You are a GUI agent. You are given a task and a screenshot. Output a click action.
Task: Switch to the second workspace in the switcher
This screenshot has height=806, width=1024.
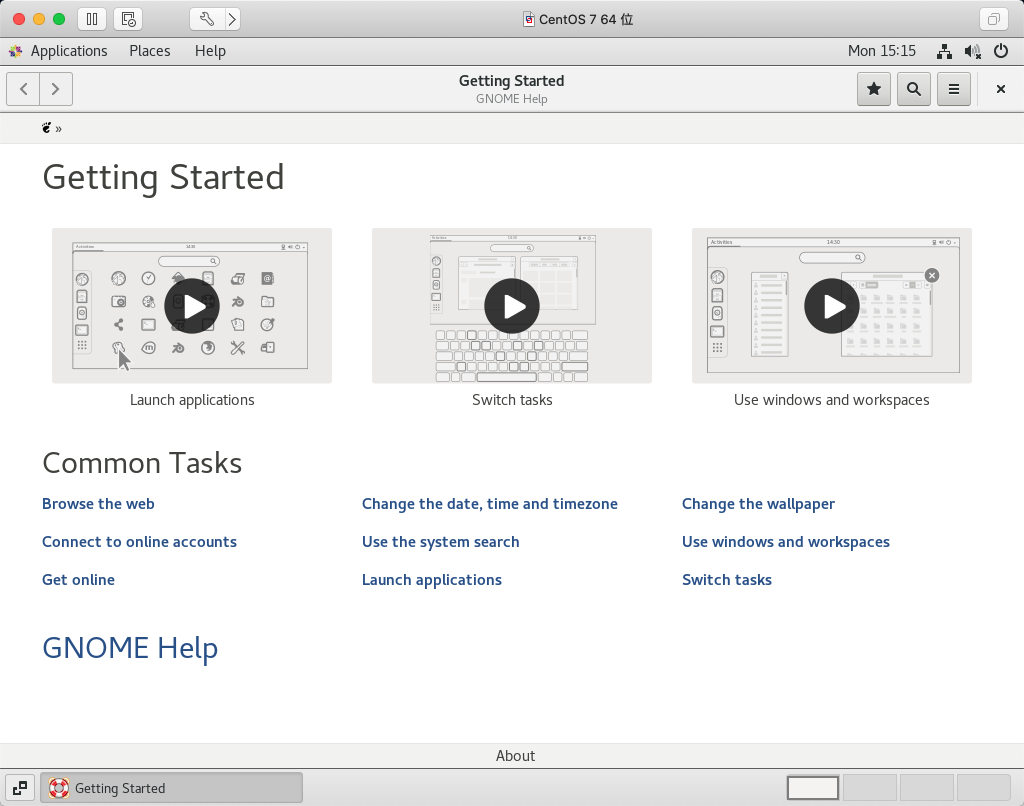click(870, 788)
